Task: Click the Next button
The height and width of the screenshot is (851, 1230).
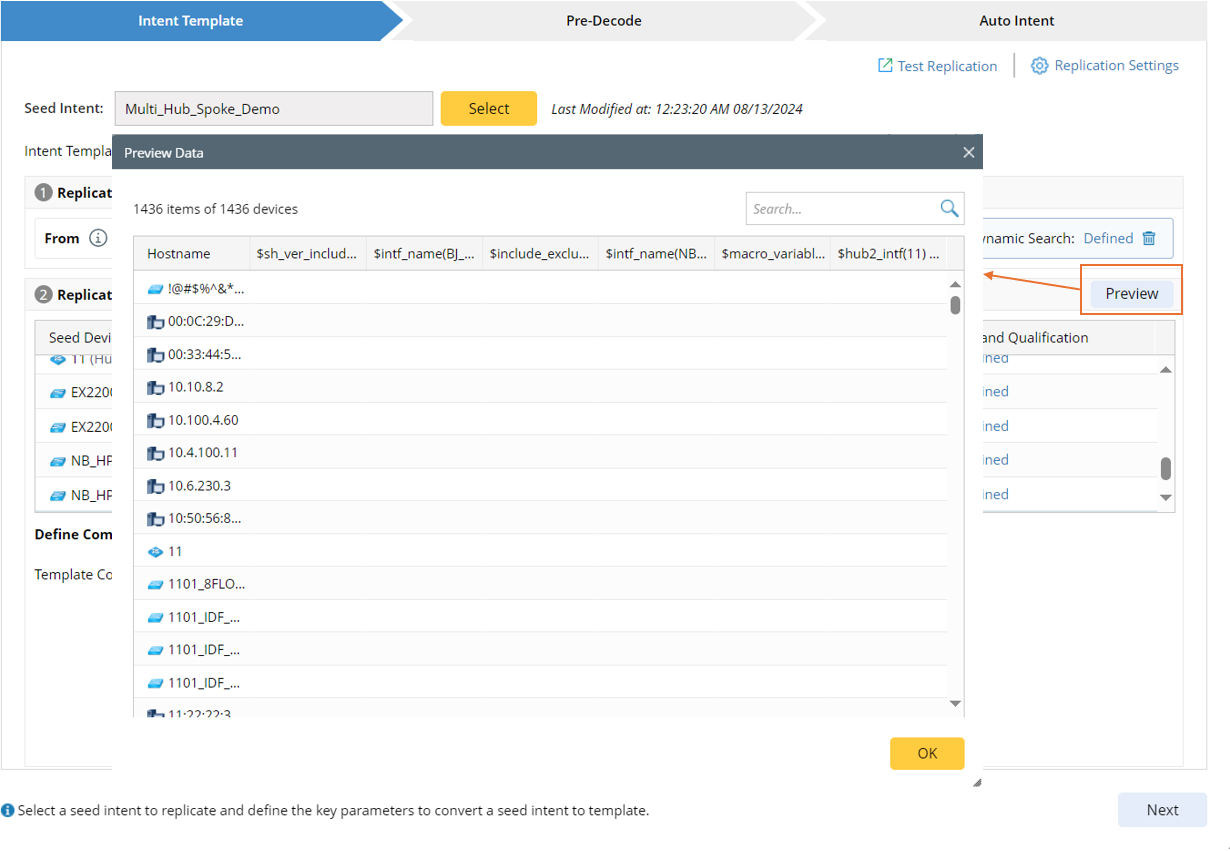Action: pos(1162,810)
